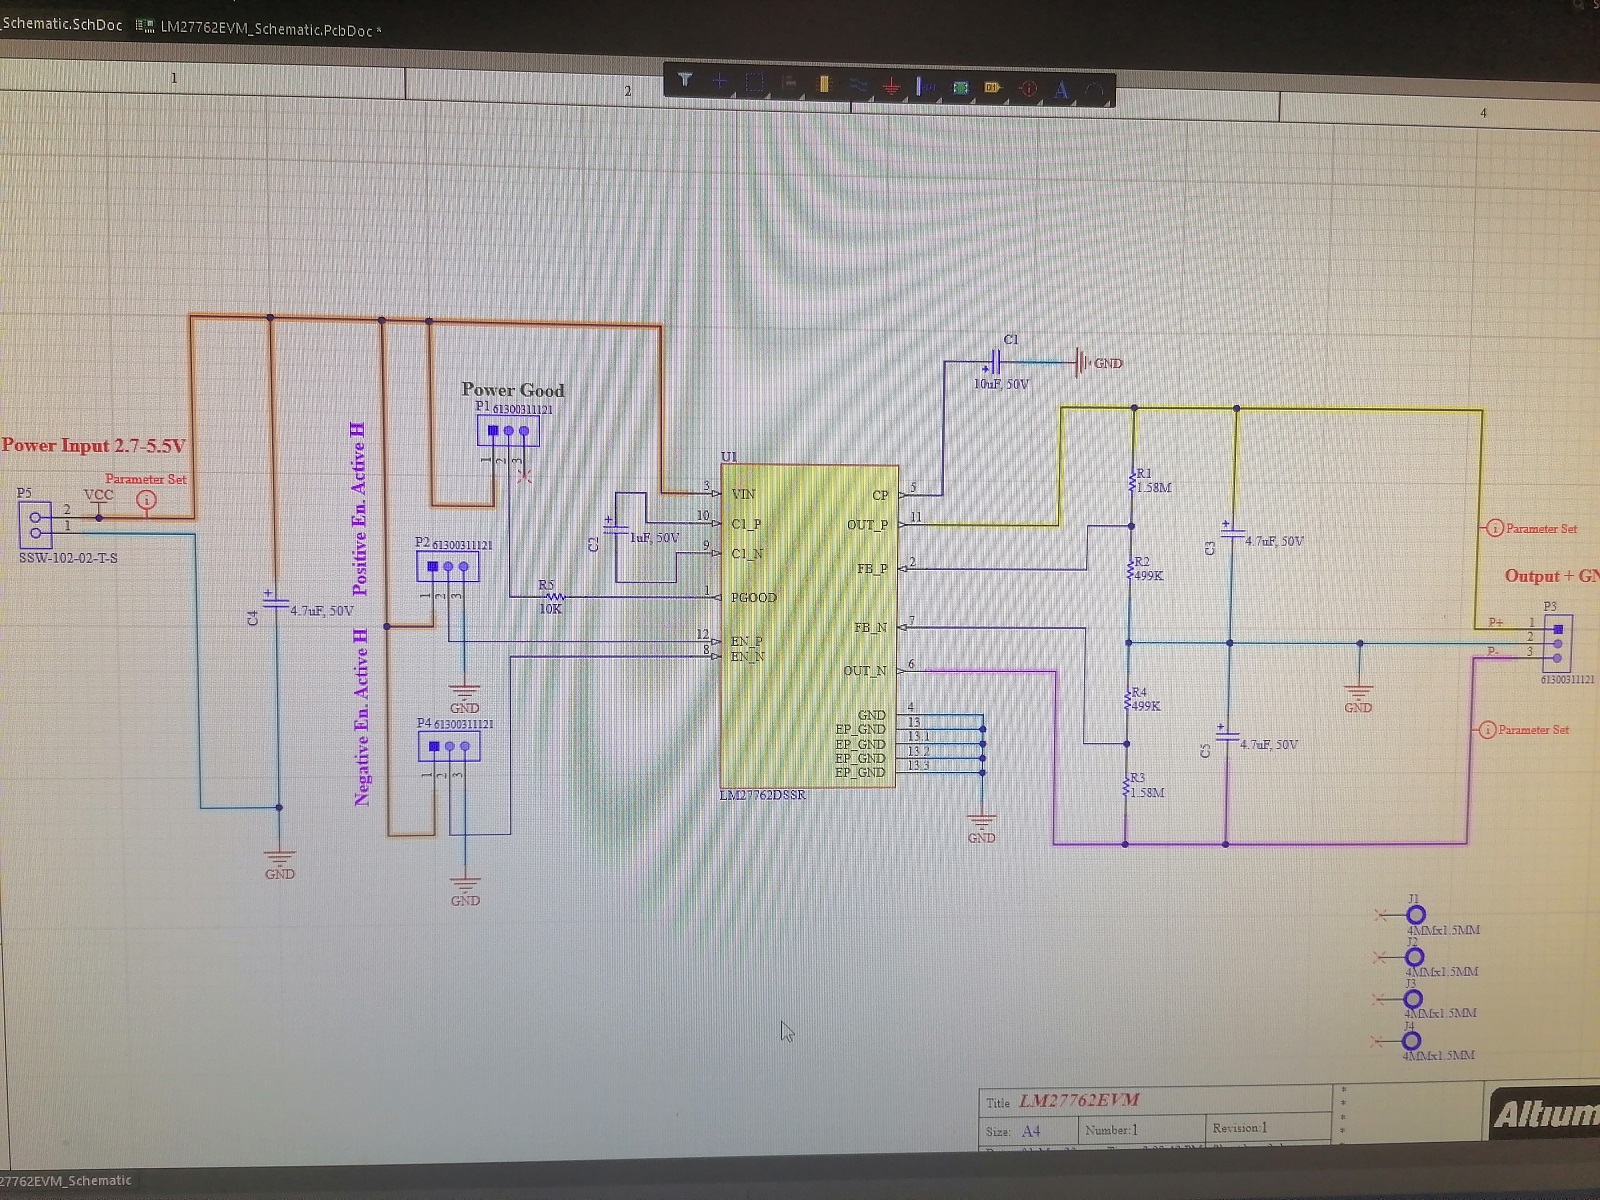The height and width of the screenshot is (1200, 1600).
Task: Click the P+ output Parameter Set directive
Action: [1495, 528]
